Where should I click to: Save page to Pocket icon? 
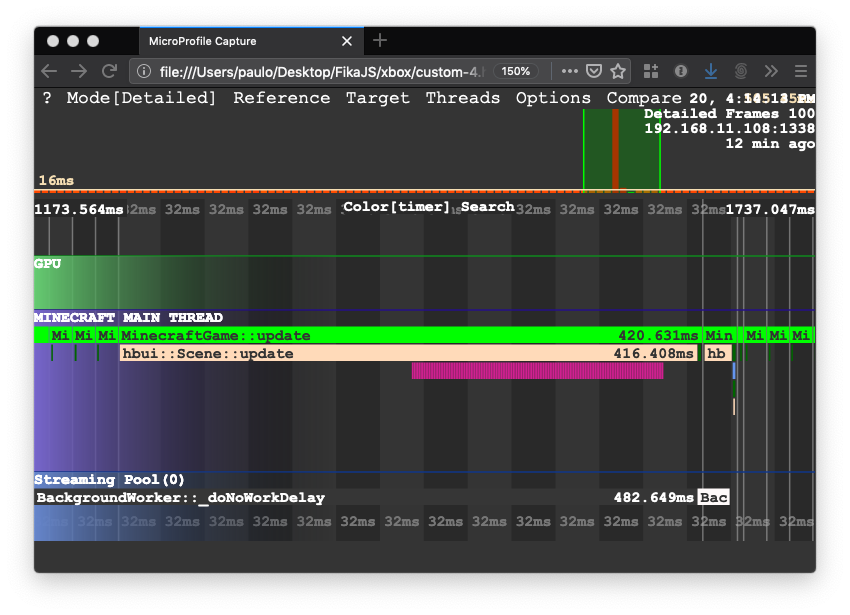594,71
